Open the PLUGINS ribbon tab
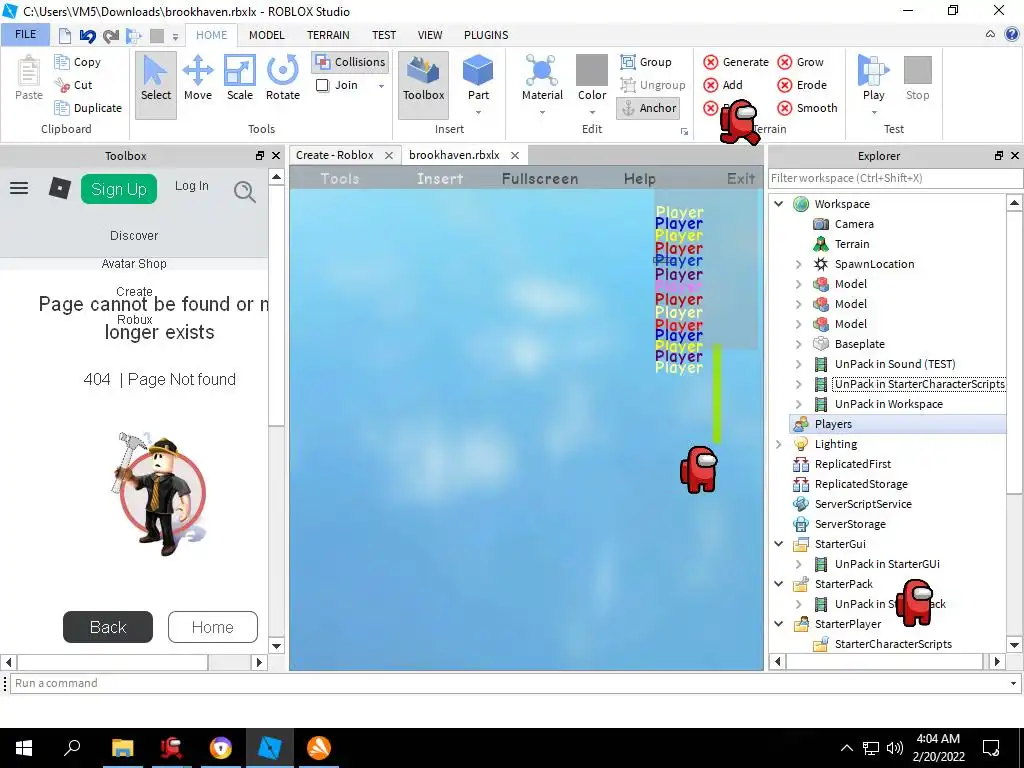Image resolution: width=1024 pixels, height=768 pixels. coord(486,35)
